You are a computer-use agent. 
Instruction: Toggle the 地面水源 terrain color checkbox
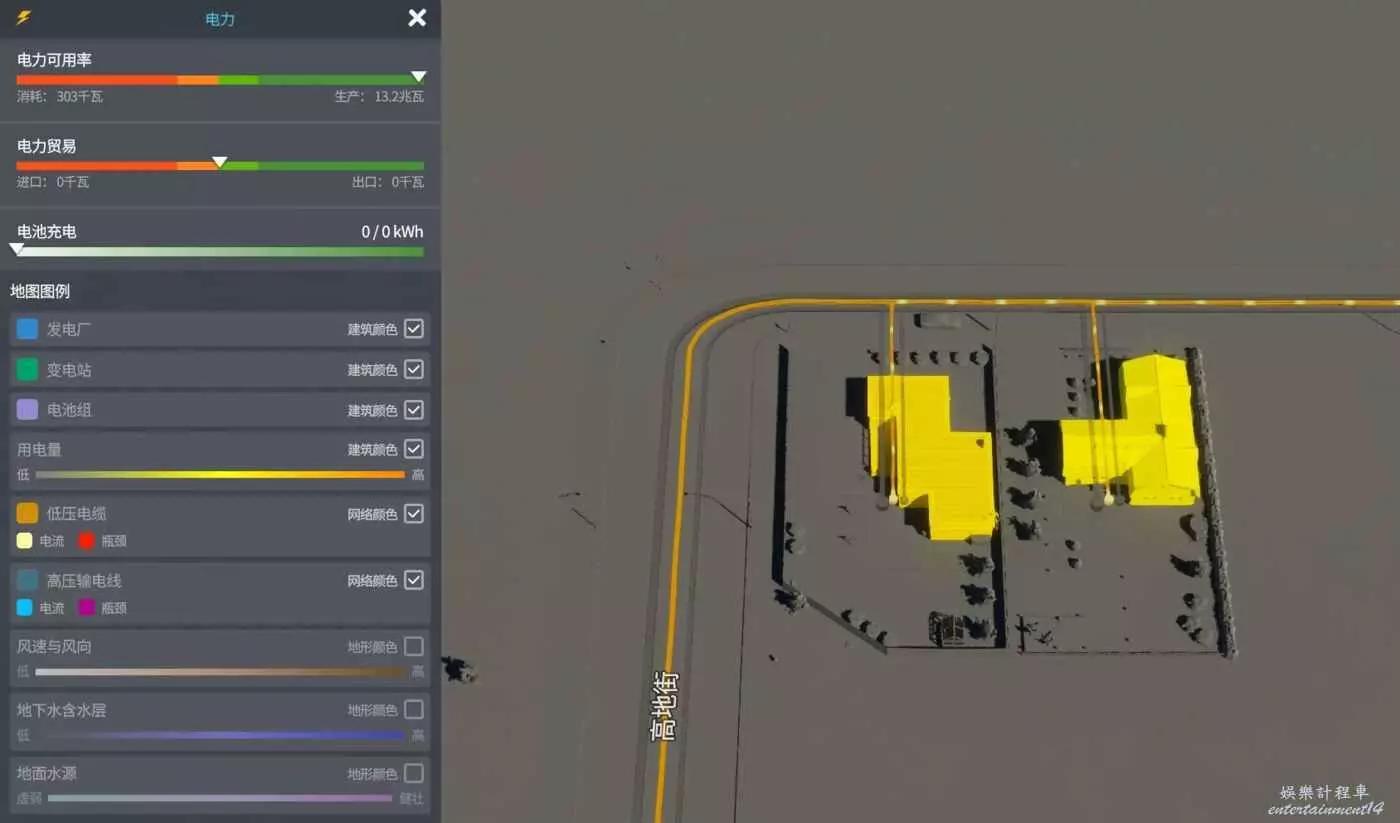(x=414, y=773)
